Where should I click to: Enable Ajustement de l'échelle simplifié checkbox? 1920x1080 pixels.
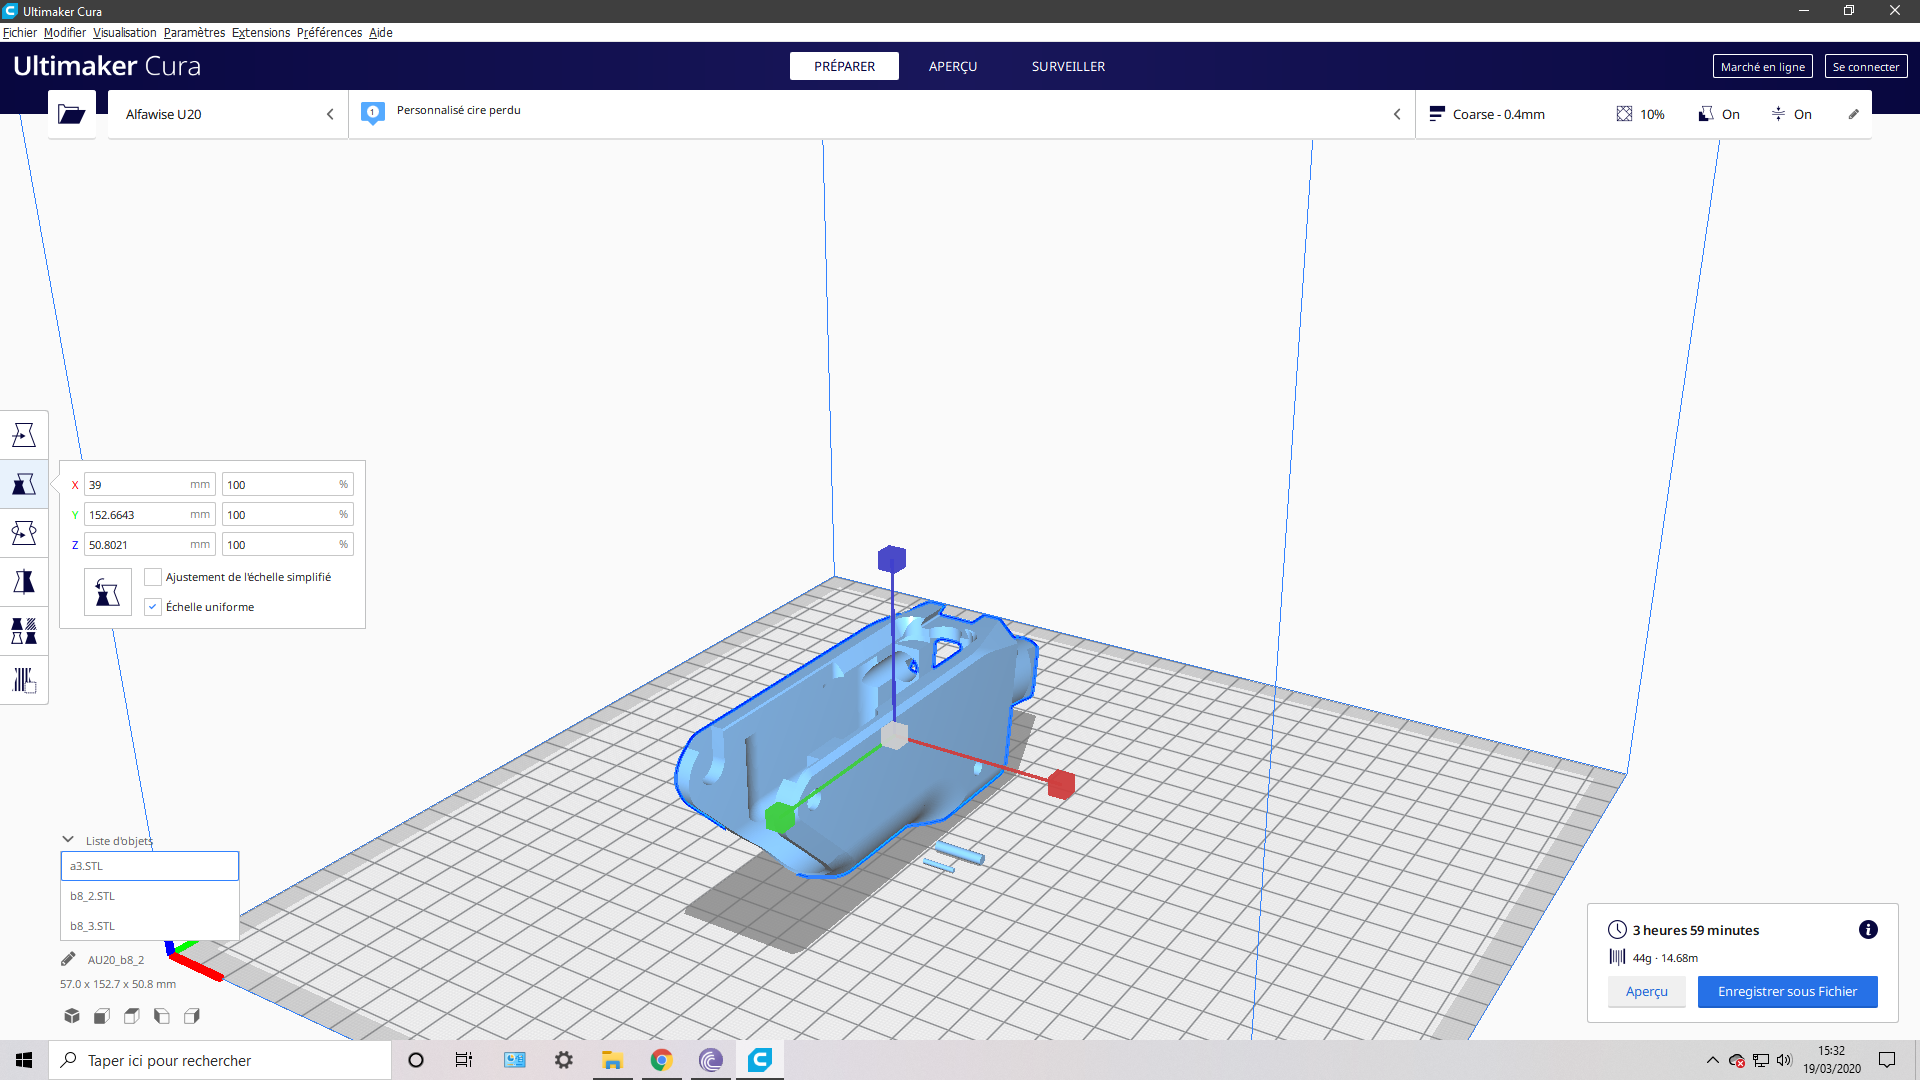[153, 577]
